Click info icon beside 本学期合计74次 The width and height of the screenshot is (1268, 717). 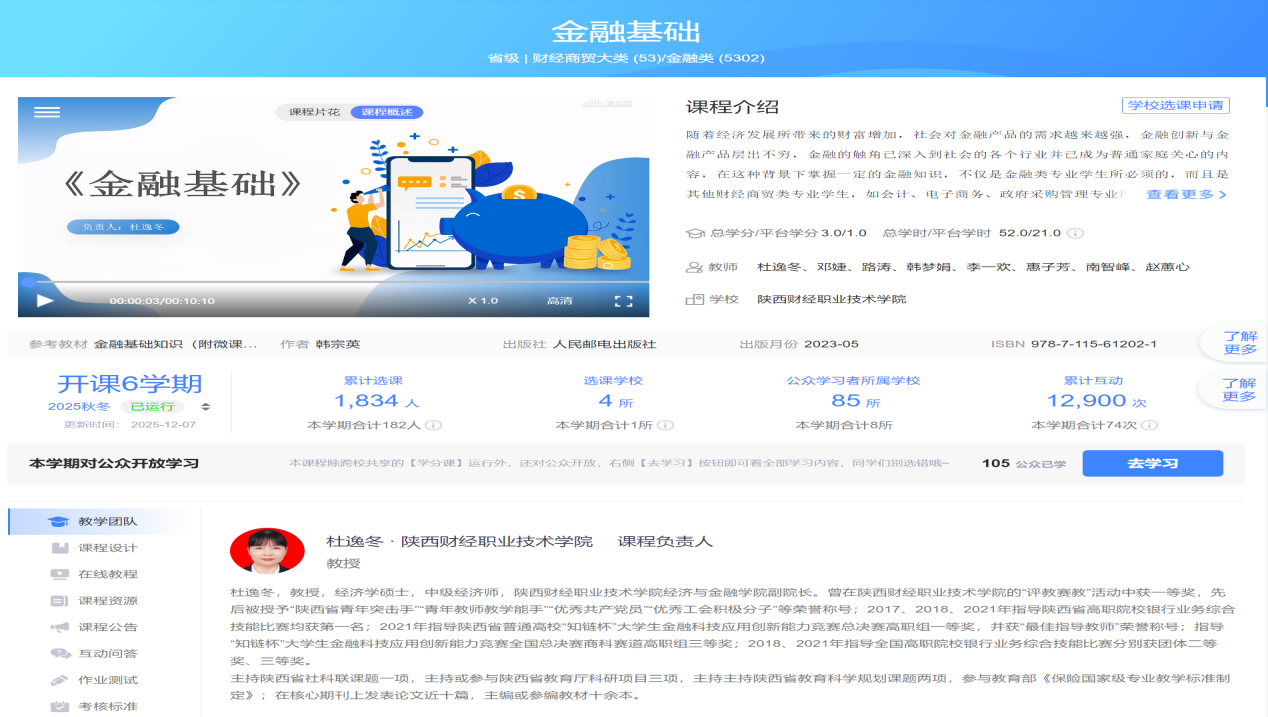(1149, 425)
